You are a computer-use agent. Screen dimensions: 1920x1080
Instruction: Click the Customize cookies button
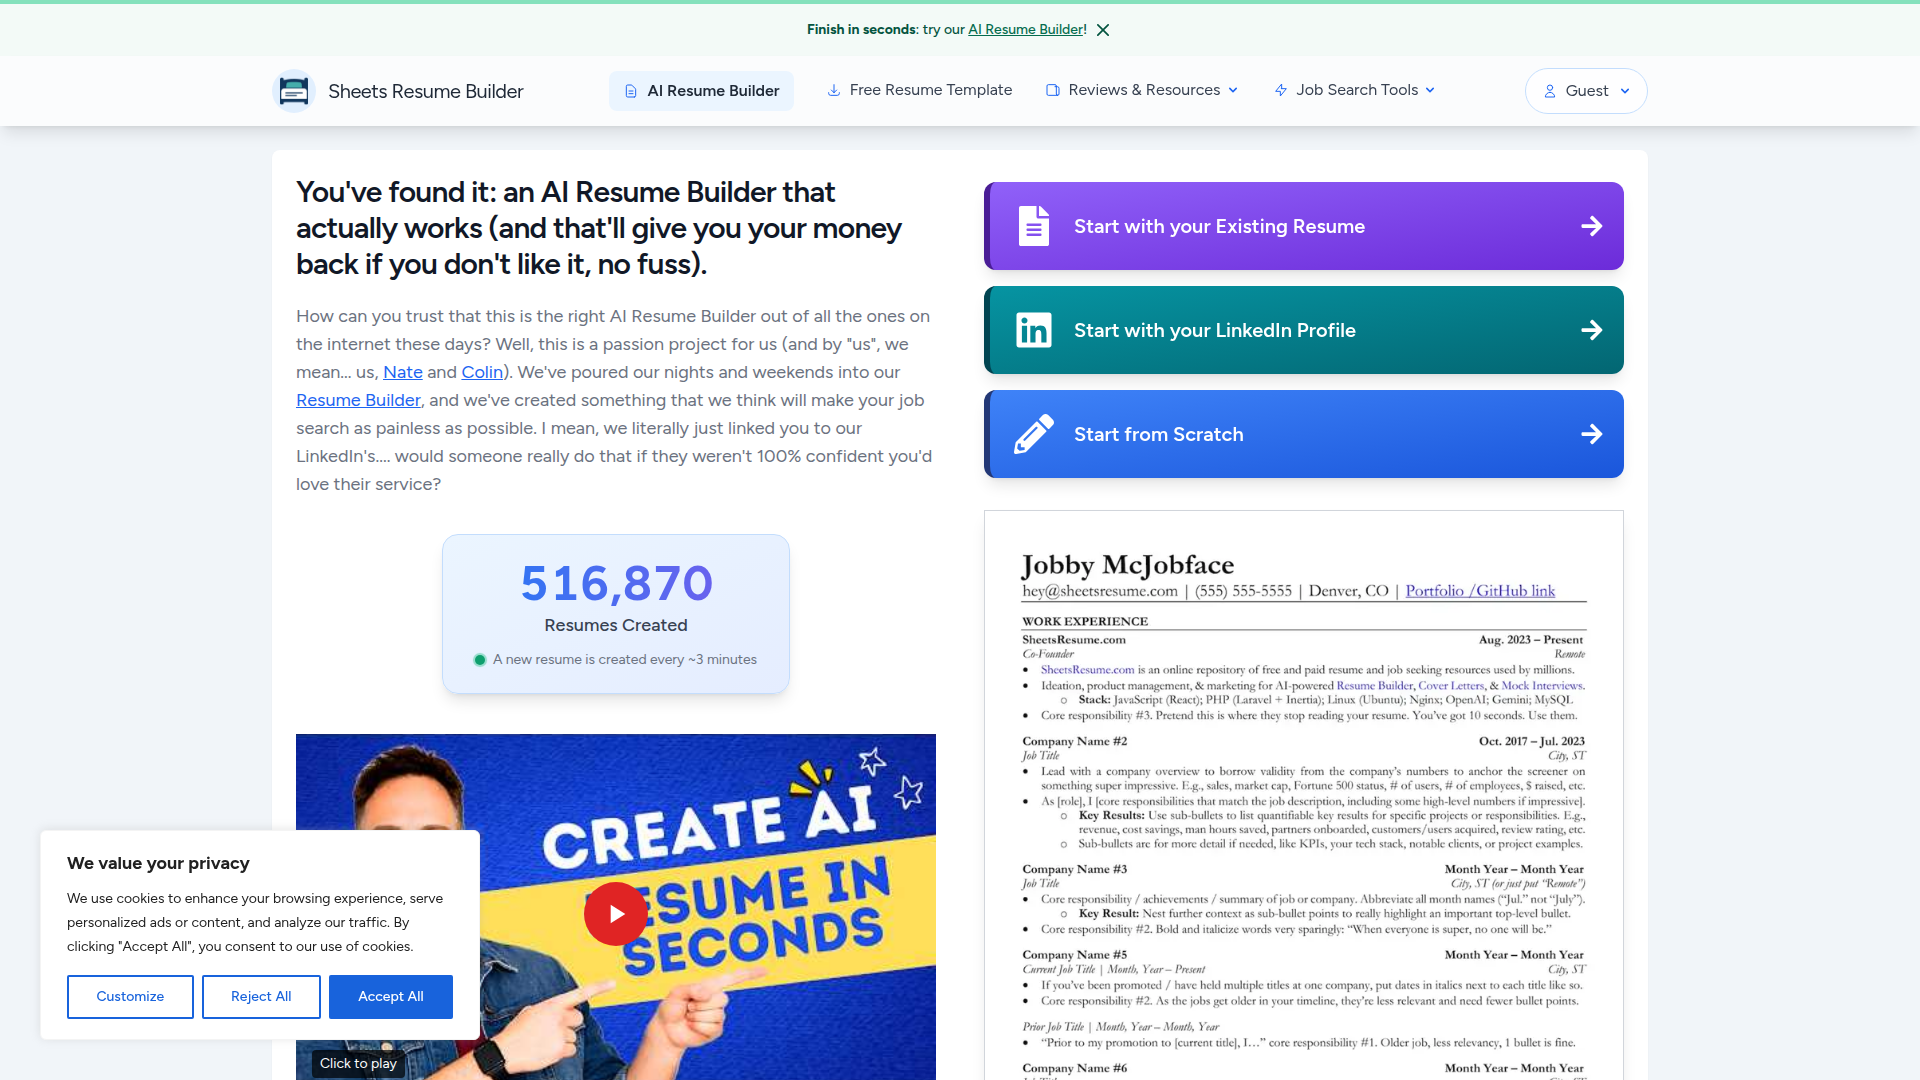coord(130,996)
